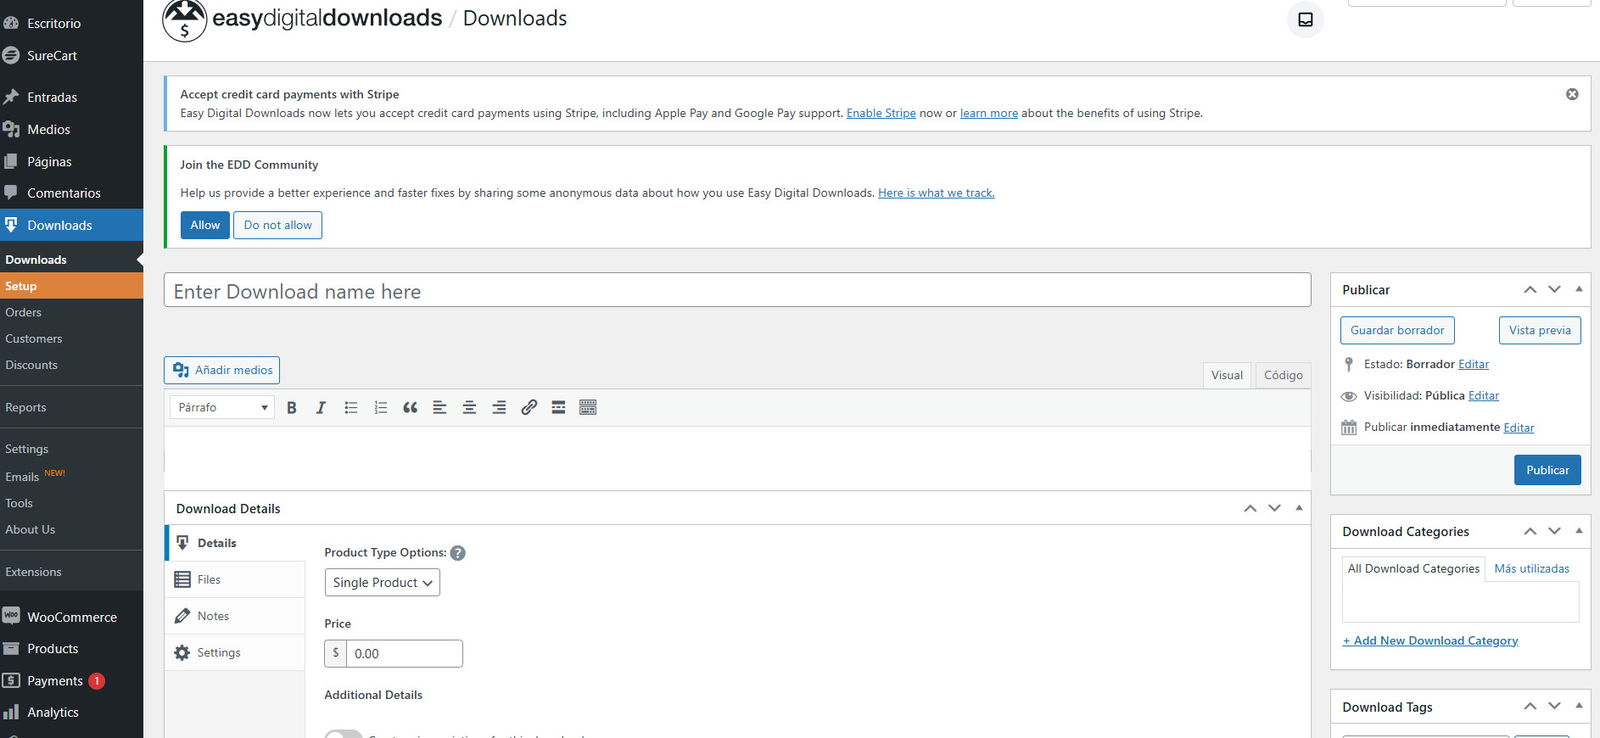Insert Read More tag icon
Viewport: 1600px width, 738px height.
tap(558, 407)
